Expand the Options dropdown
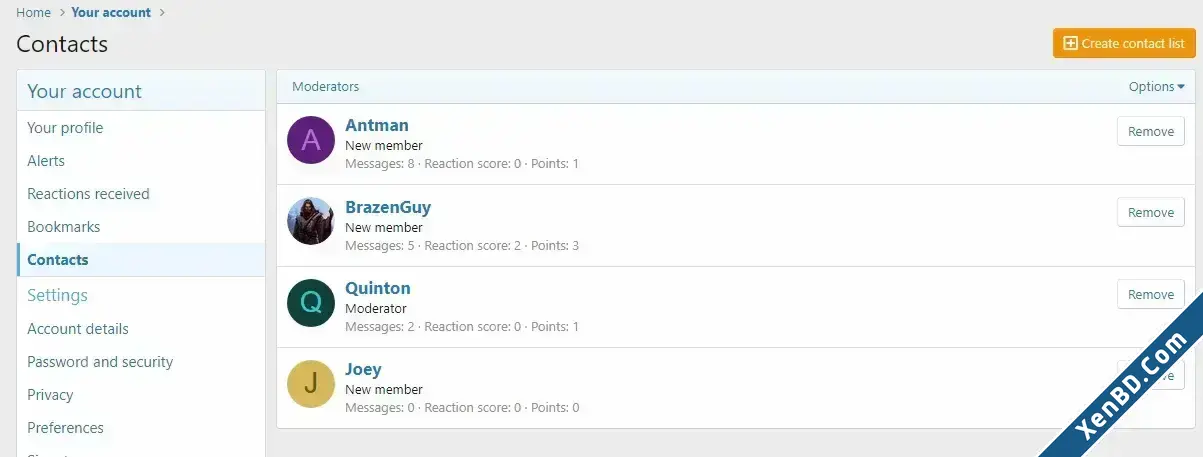This screenshot has height=457, width=1203. point(1156,87)
